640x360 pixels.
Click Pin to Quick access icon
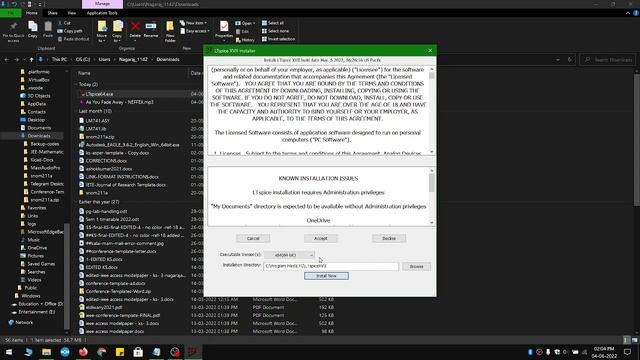(13, 31)
